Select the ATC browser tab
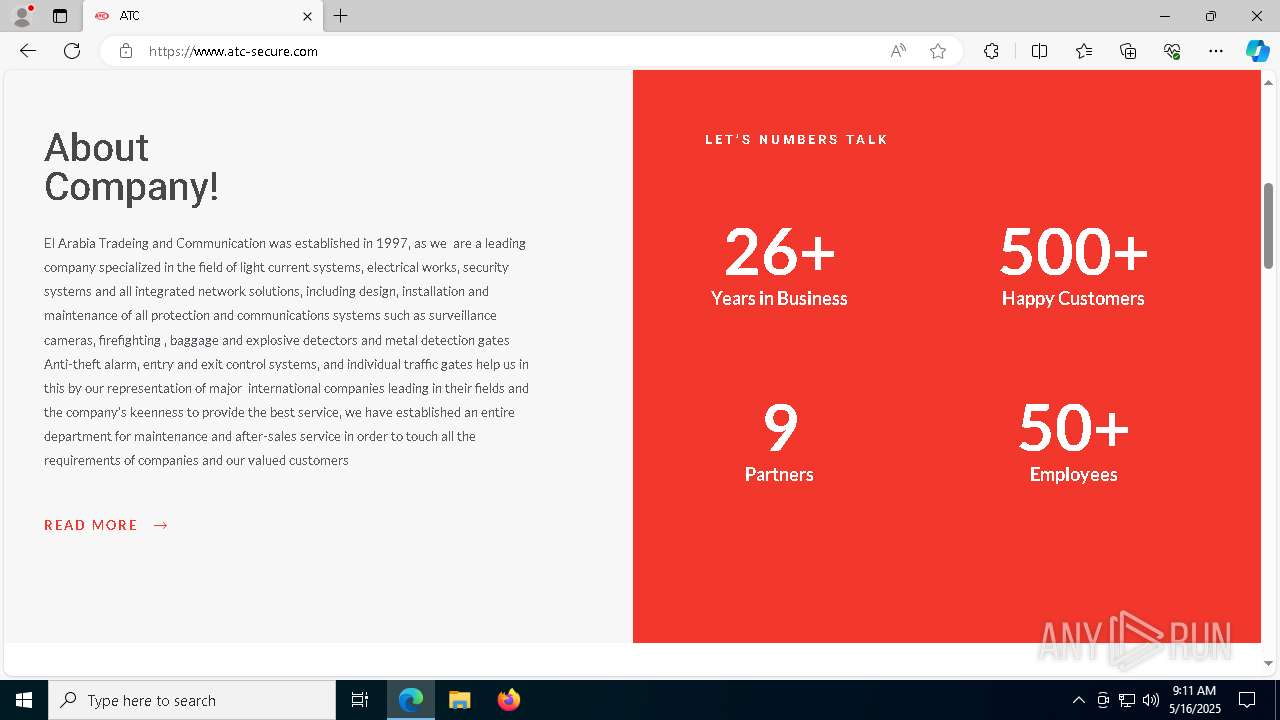This screenshot has height=720, width=1280. pos(203,16)
